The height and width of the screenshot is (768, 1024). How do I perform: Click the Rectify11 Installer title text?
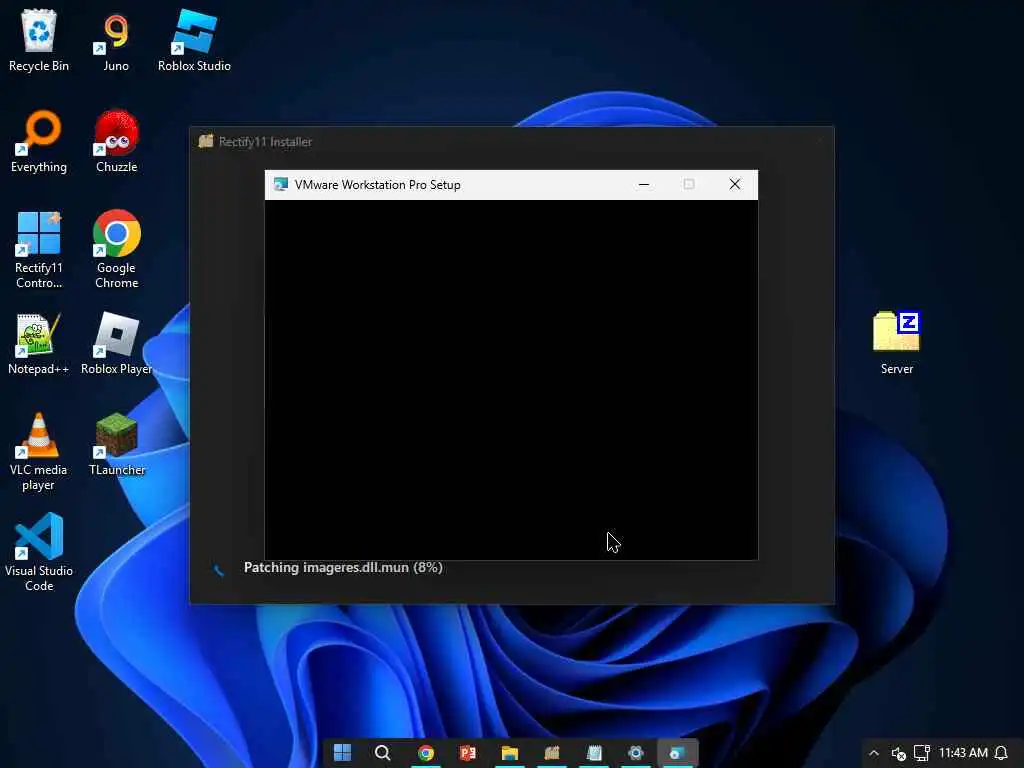coord(265,142)
